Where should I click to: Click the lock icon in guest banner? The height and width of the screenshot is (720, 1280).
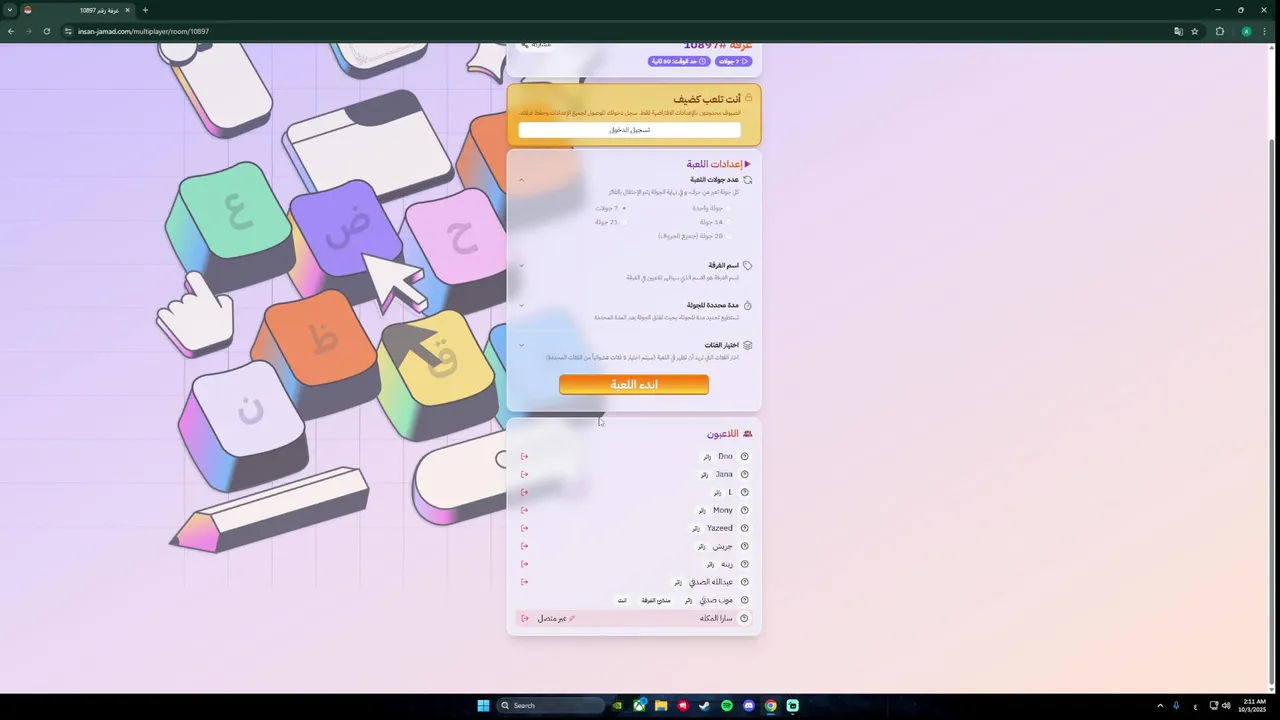tap(748, 98)
